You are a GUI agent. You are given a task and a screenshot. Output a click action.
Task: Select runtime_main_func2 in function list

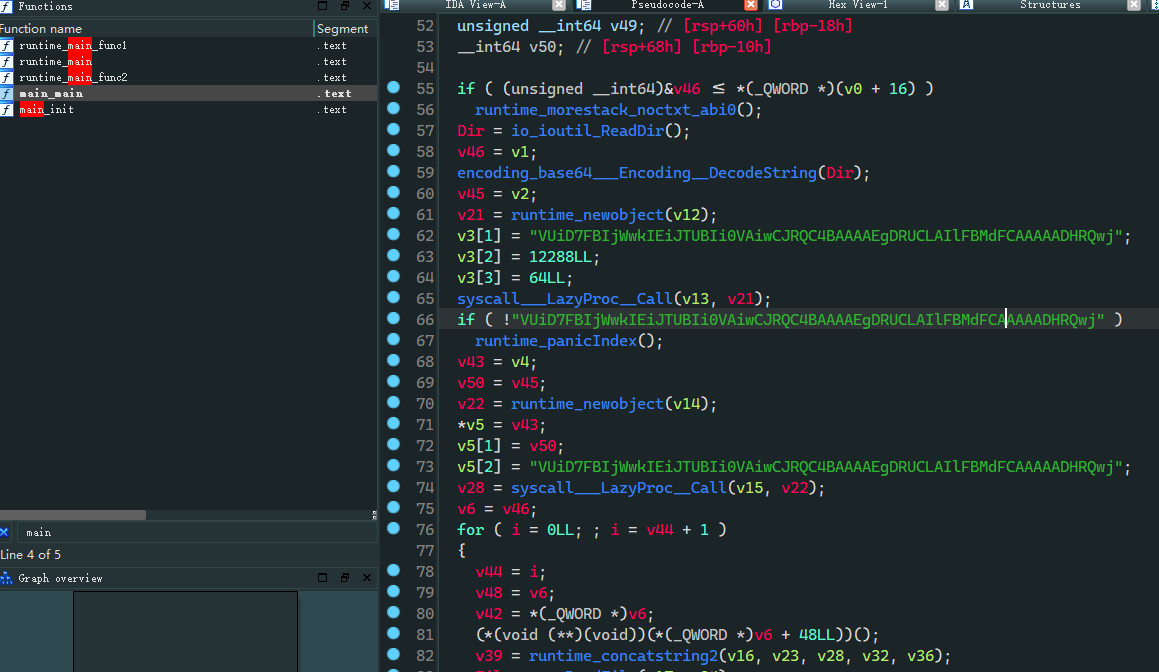73,78
